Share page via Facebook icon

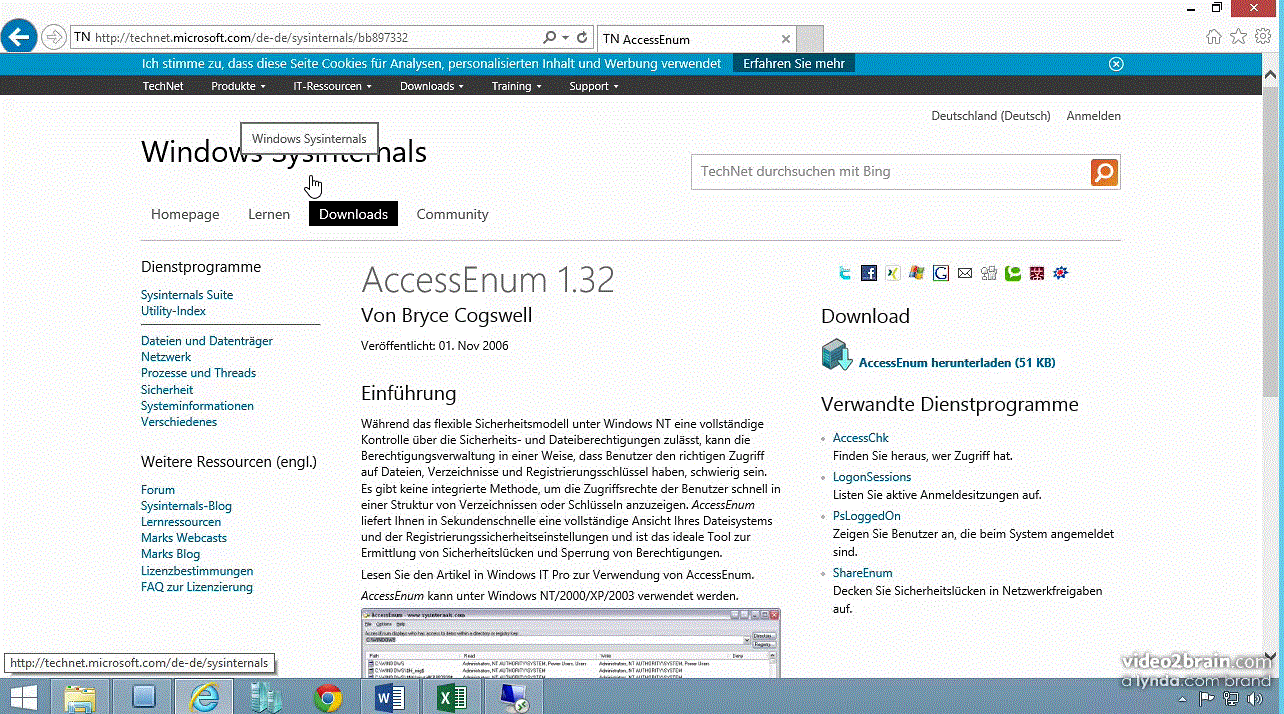[x=869, y=273]
